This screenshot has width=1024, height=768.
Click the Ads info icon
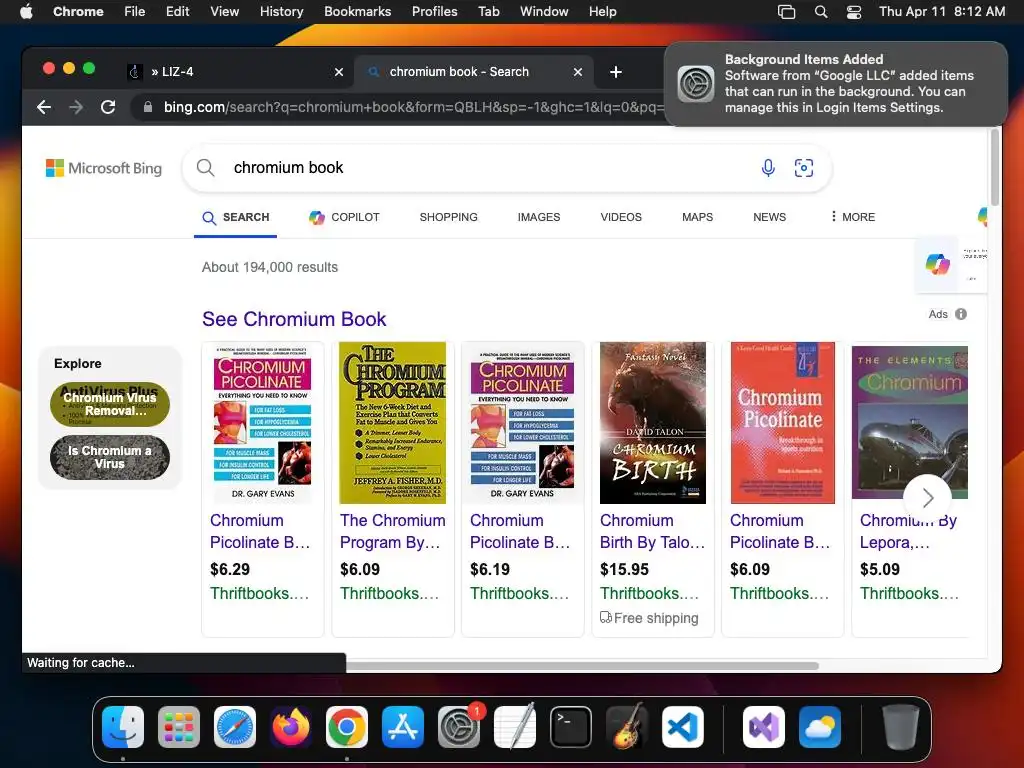click(961, 314)
